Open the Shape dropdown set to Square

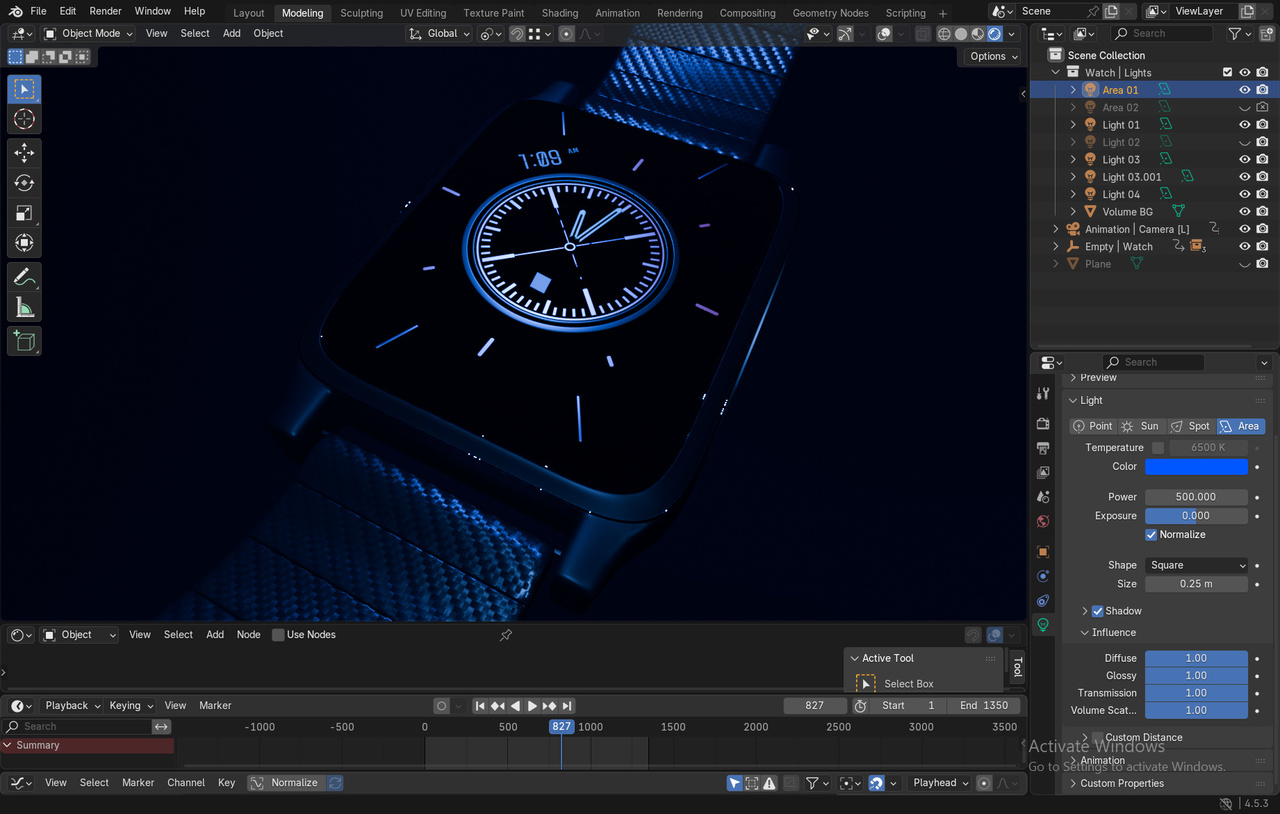[x=1196, y=565]
